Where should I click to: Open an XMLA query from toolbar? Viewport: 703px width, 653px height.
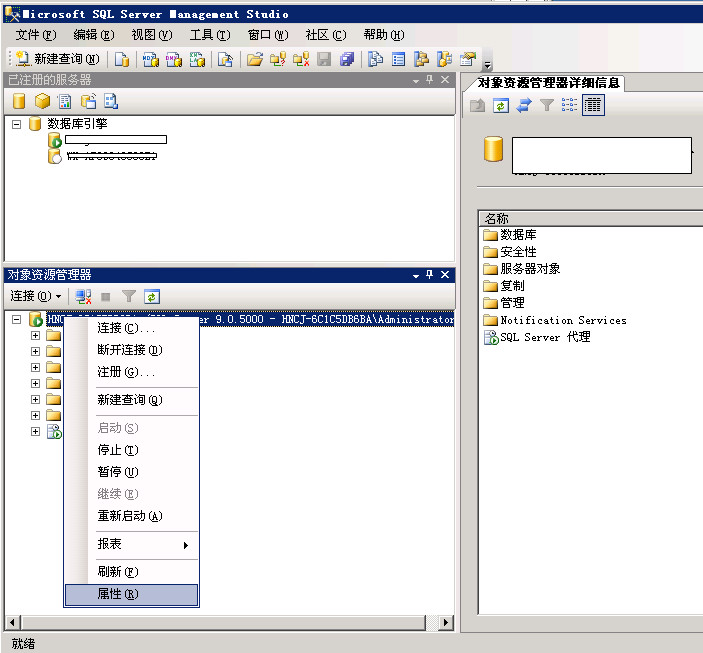(x=197, y=59)
